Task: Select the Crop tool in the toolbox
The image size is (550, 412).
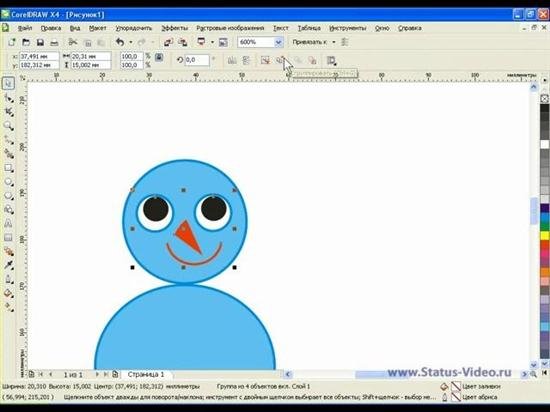Action: pos(9,112)
